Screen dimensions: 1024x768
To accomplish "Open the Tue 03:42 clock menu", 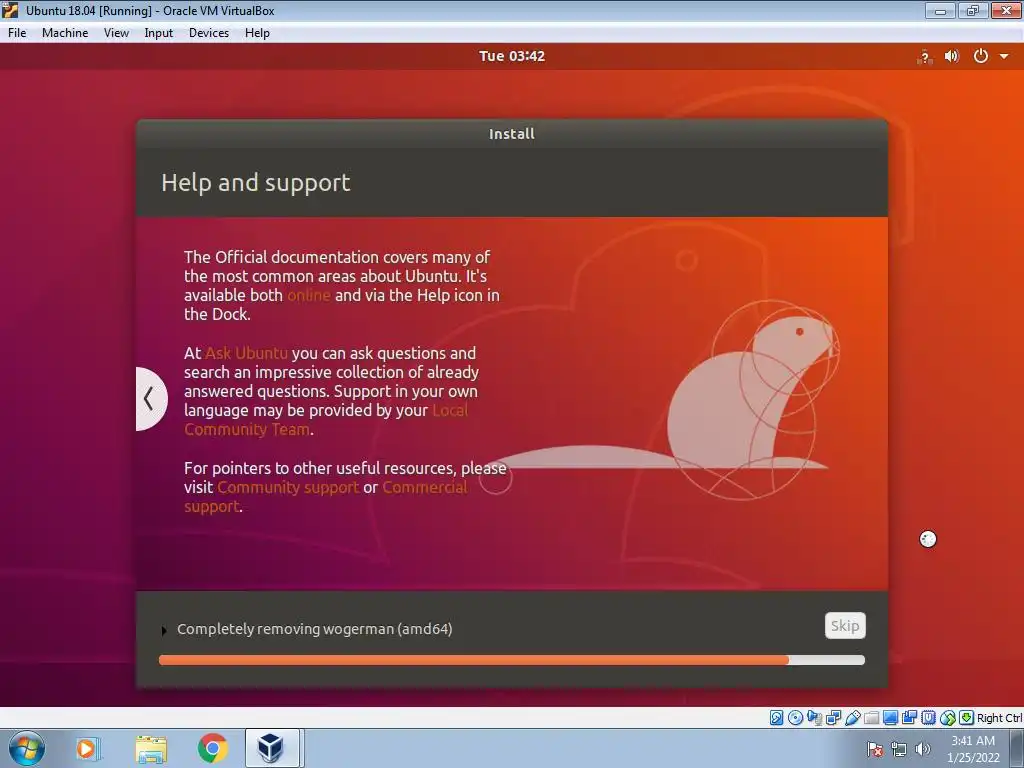I will pos(512,56).
